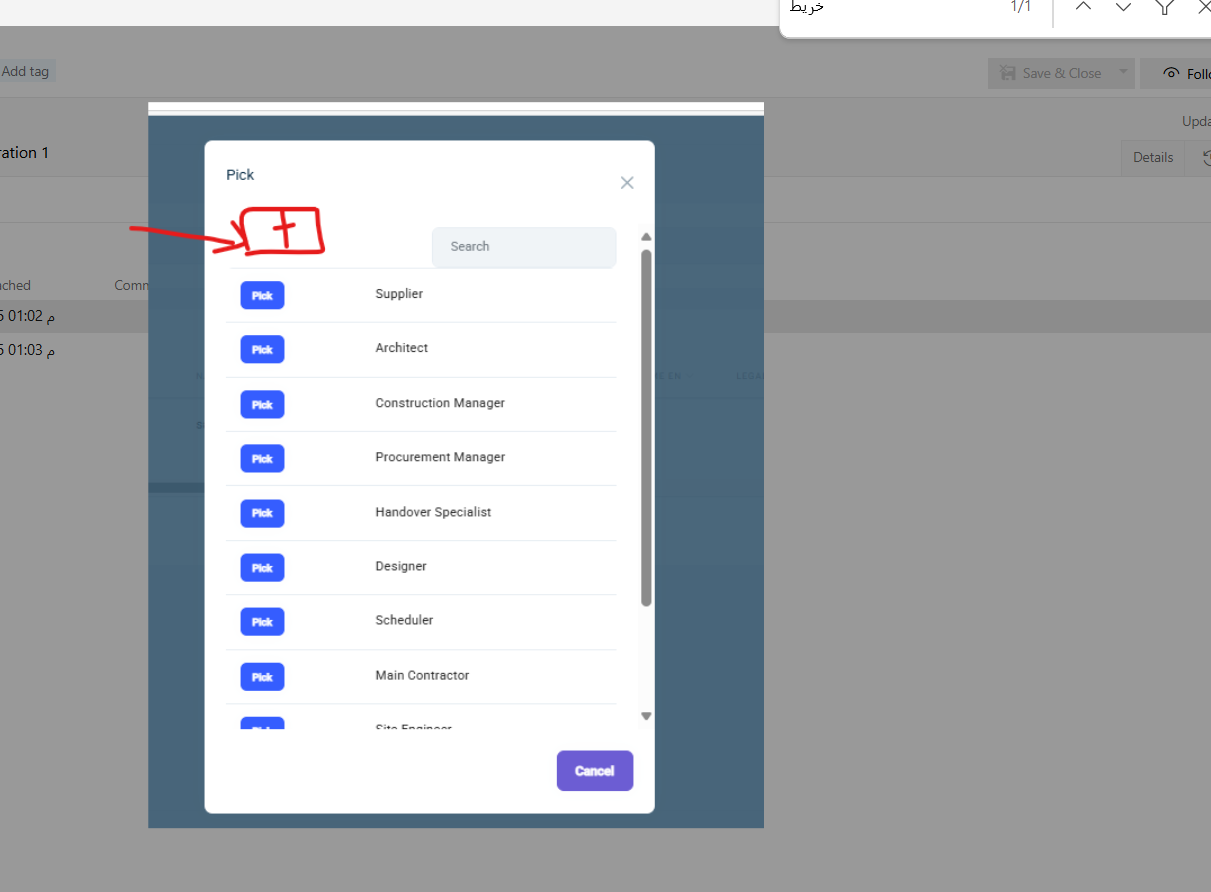Pick the Scheduler role

pos(262,621)
